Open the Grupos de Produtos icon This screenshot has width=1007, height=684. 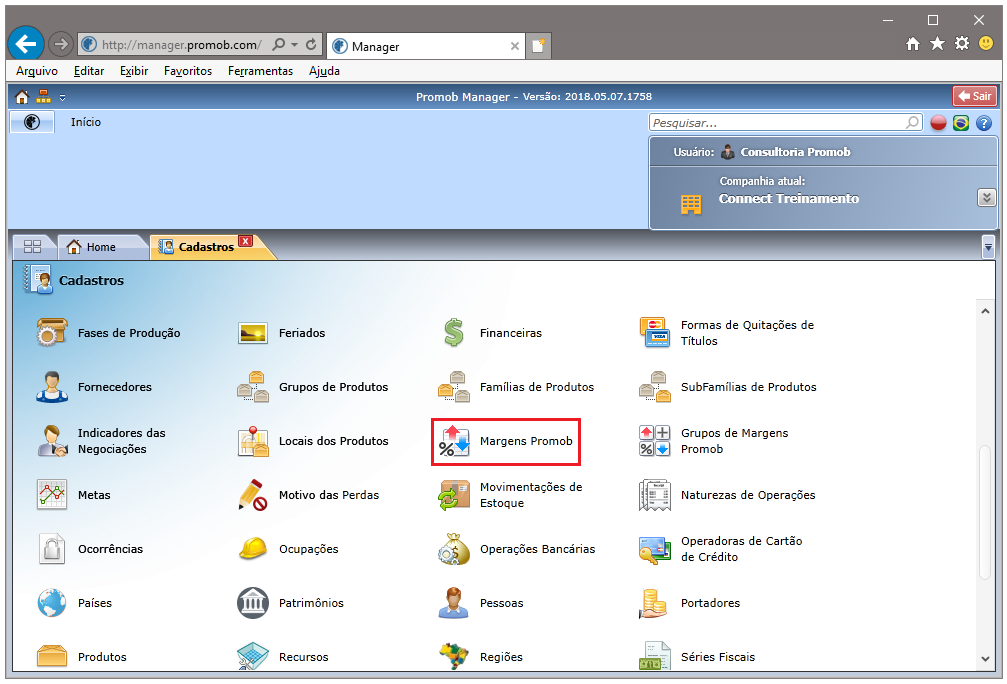(x=253, y=387)
